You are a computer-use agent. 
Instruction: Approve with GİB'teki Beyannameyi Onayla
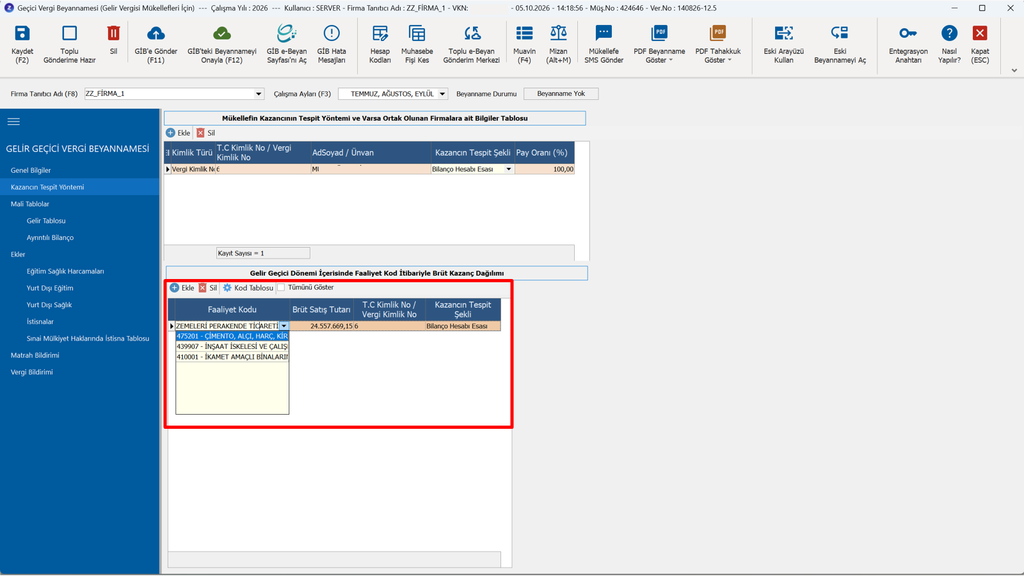click(x=222, y=44)
